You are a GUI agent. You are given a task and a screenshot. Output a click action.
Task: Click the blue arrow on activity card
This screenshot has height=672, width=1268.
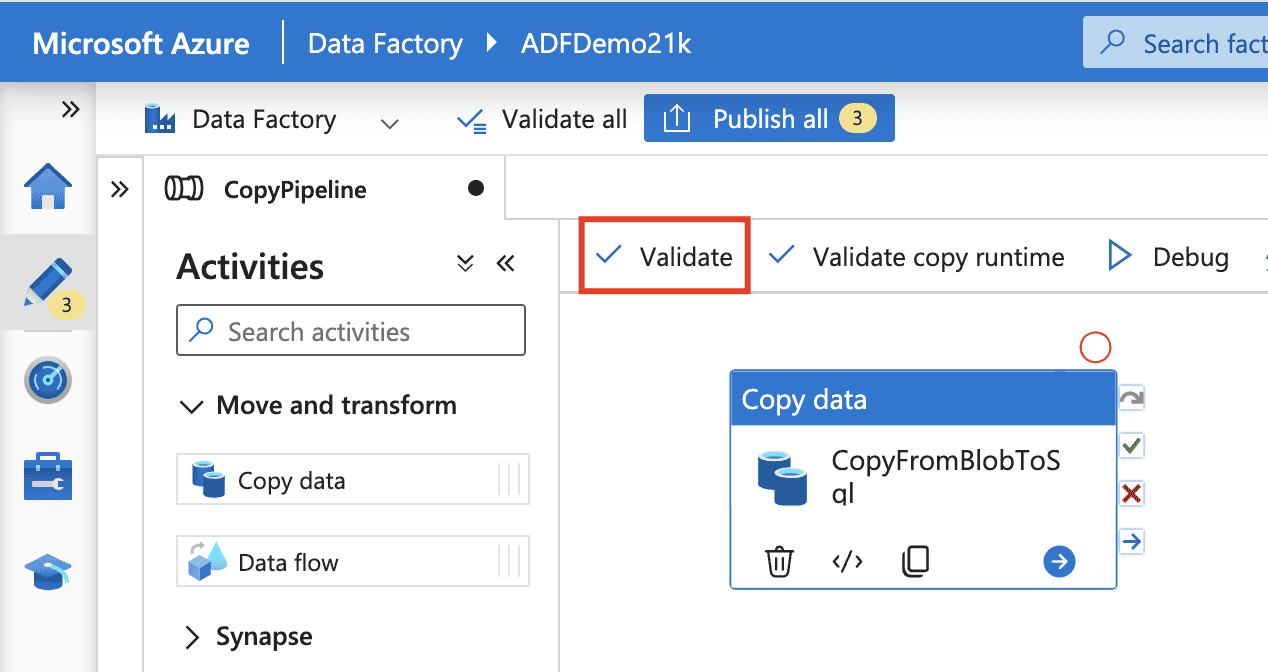click(x=1059, y=562)
